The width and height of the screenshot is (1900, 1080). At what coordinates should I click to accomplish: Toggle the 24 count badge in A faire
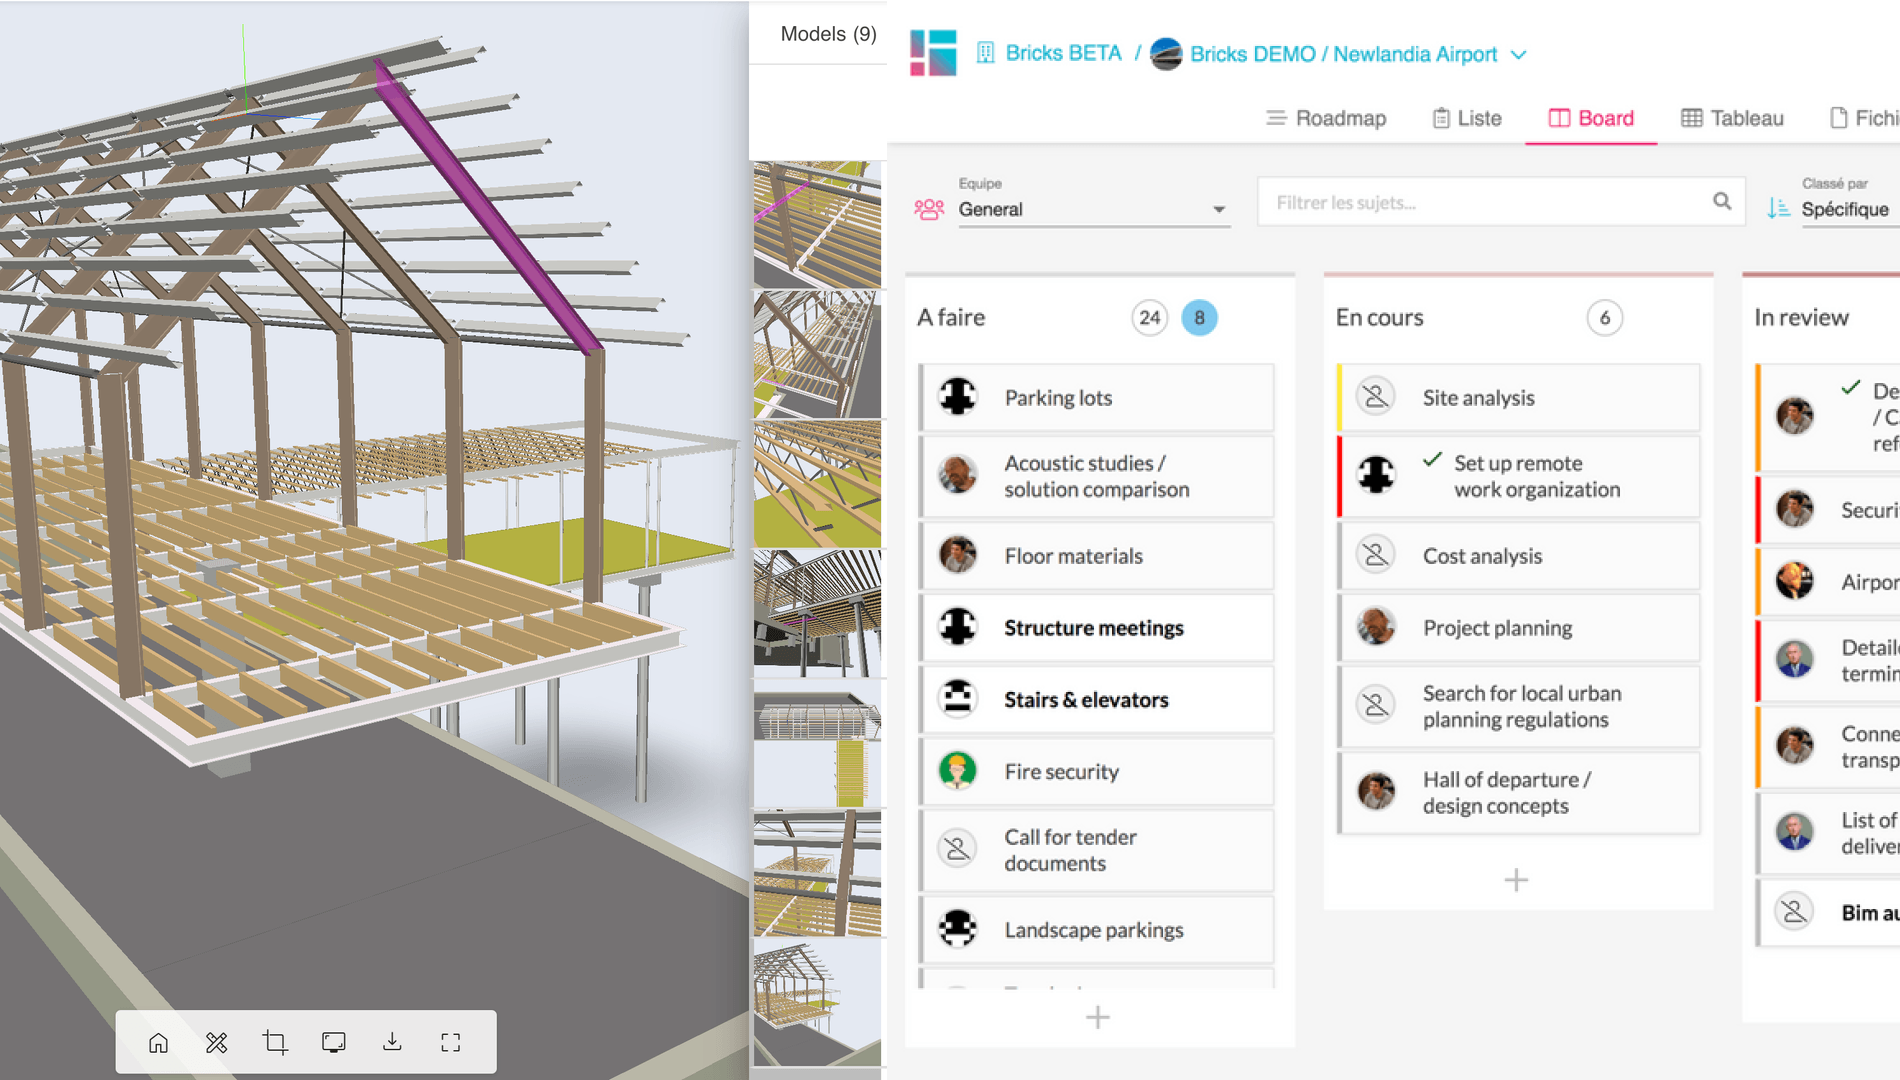(1149, 318)
